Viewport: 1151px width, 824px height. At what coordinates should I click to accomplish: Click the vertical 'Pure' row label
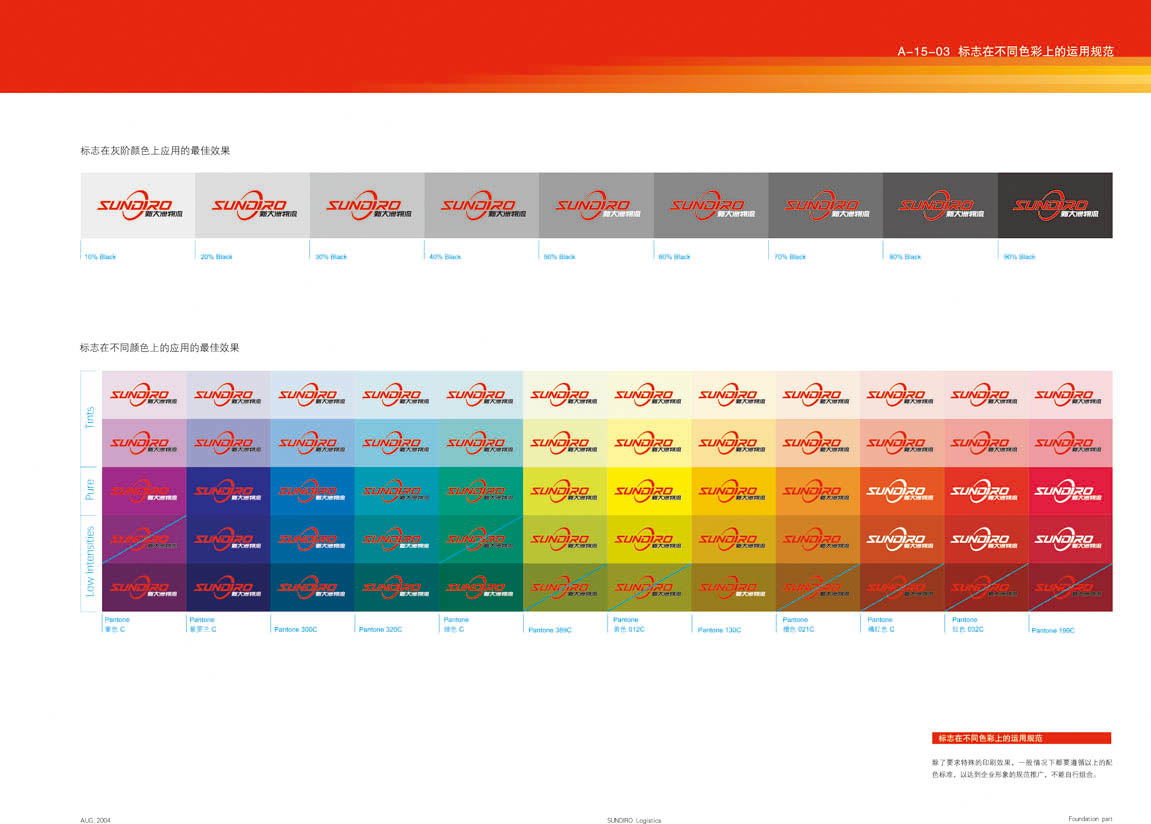pos(90,489)
